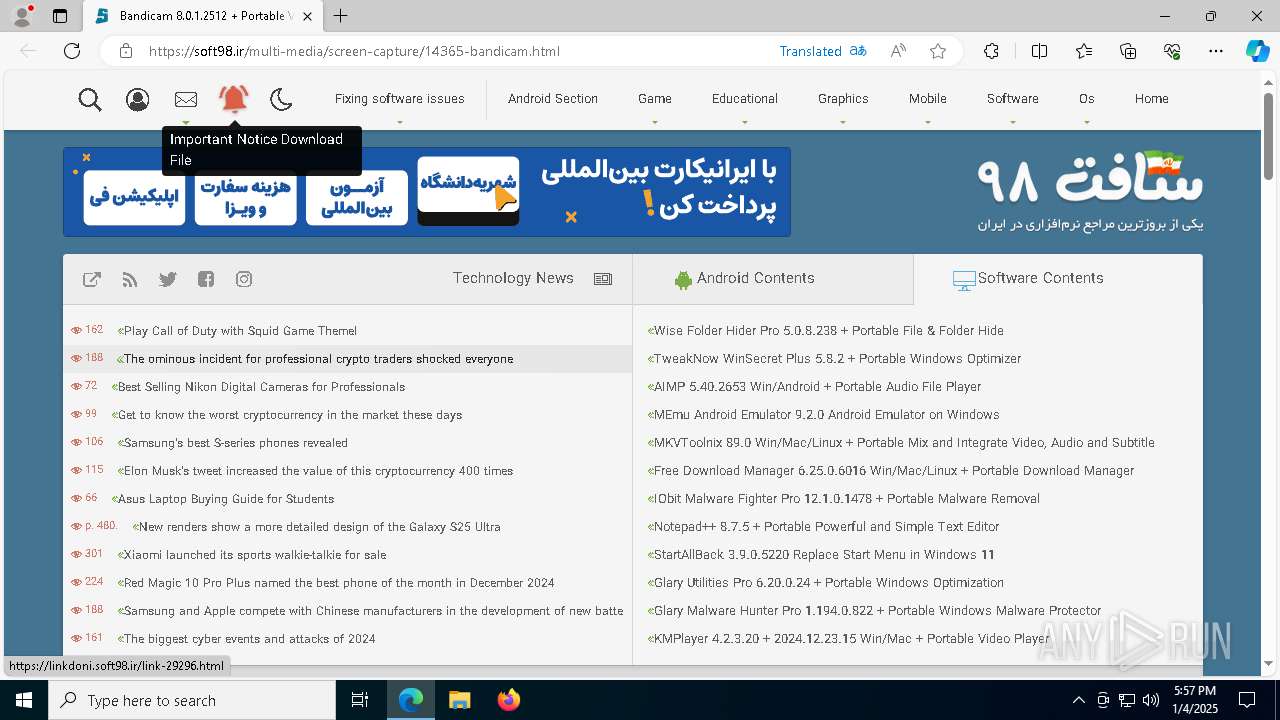The image size is (1280, 720).
Task: Refresh the page in Edge
Action: click(72, 51)
